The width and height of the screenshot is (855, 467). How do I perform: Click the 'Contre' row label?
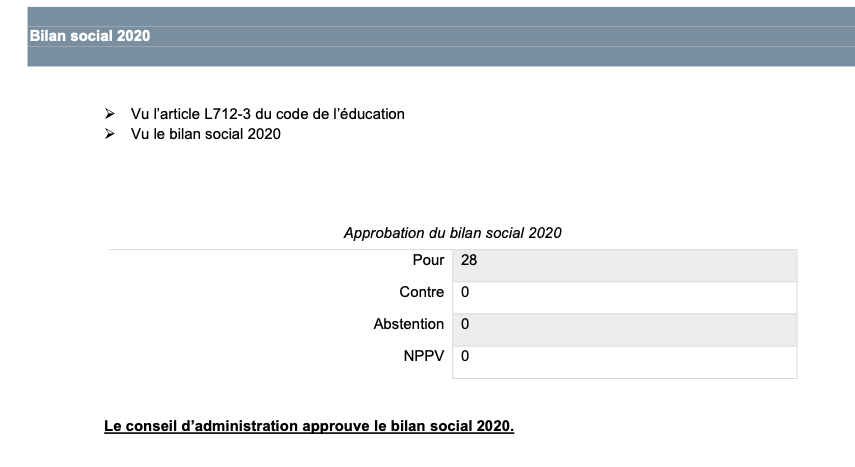(422, 292)
